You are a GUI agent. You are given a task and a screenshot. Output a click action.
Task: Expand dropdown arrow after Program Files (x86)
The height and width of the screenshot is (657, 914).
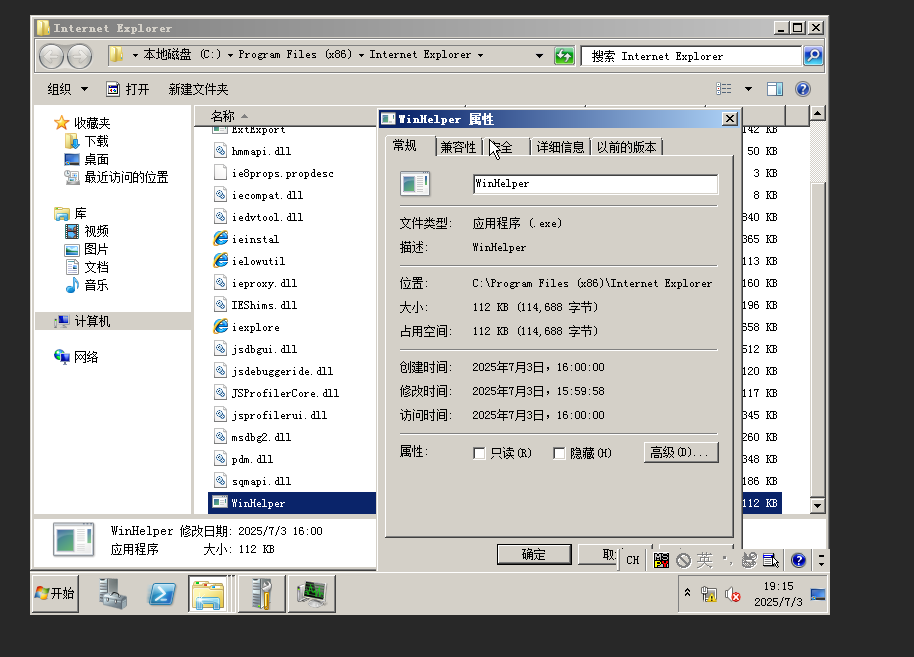pos(361,55)
